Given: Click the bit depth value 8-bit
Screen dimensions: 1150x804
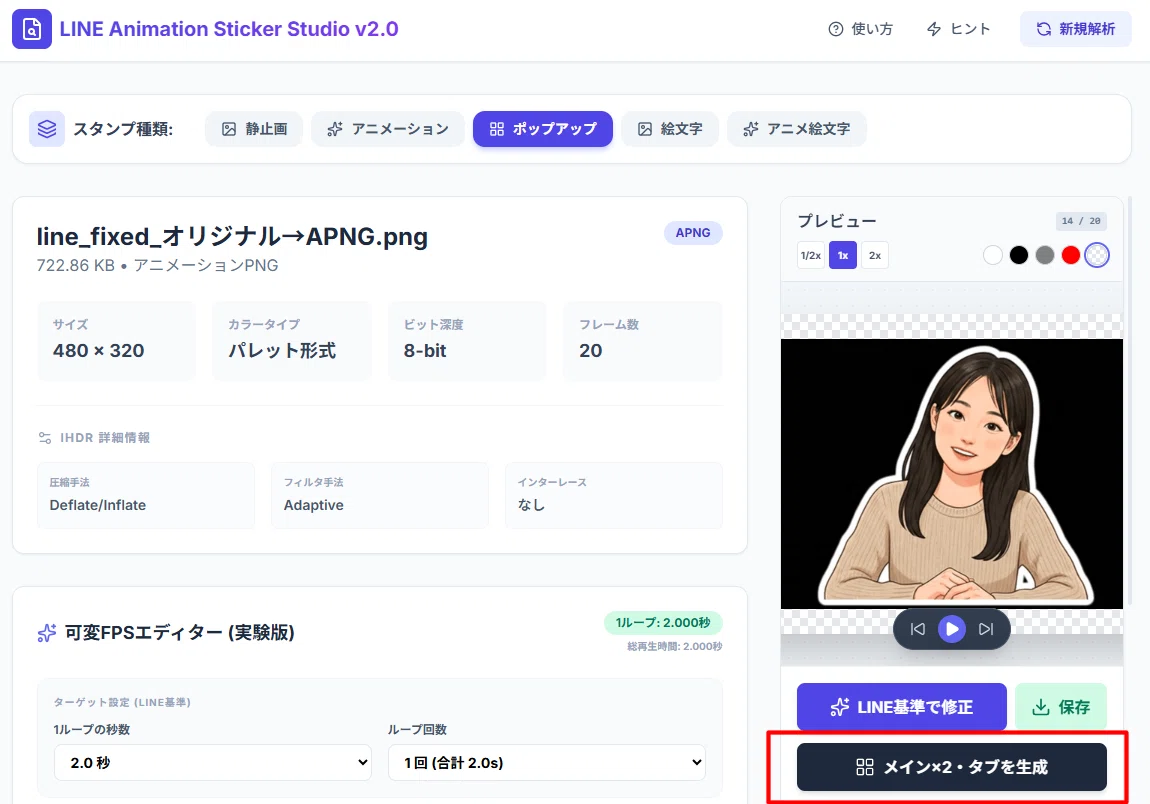Looking at the screenshot, I should [425, 351].
